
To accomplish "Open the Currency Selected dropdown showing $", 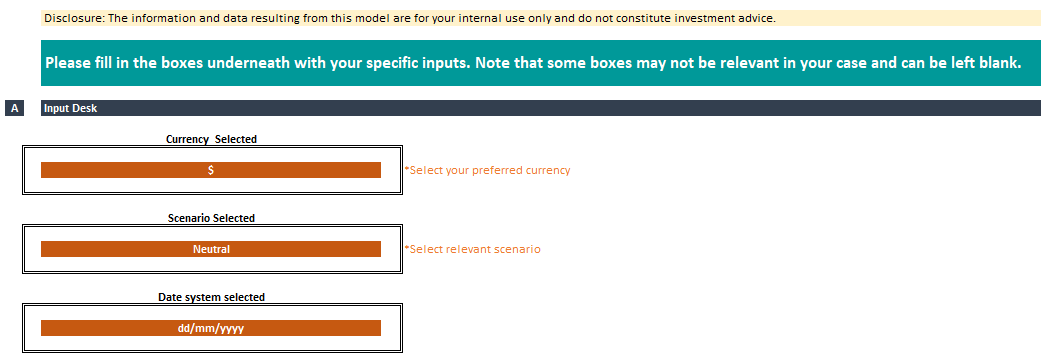I will [x=210, y=170].
